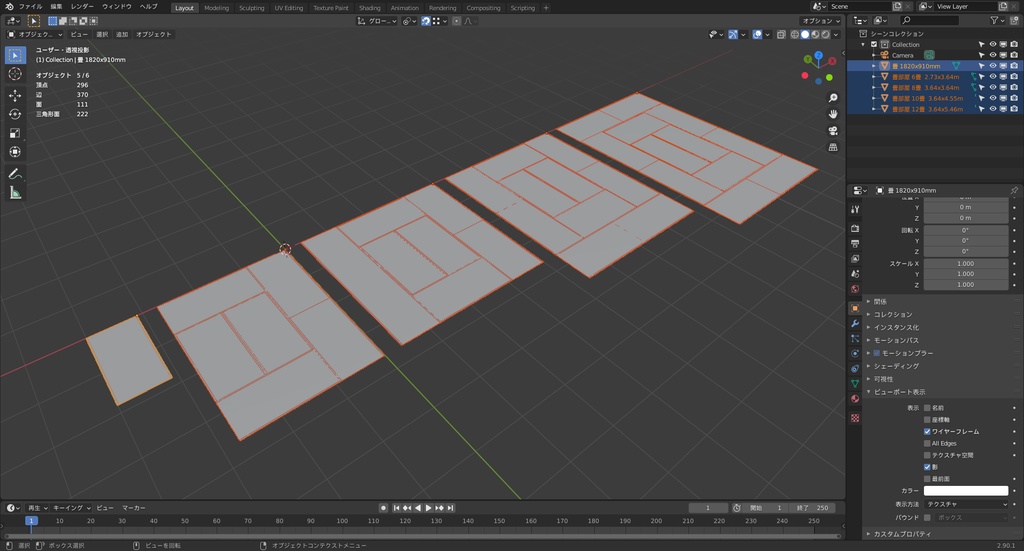Switch to the Sculpting workspace tab
This screenshot has width=1024, height=551.
(252, 7)
